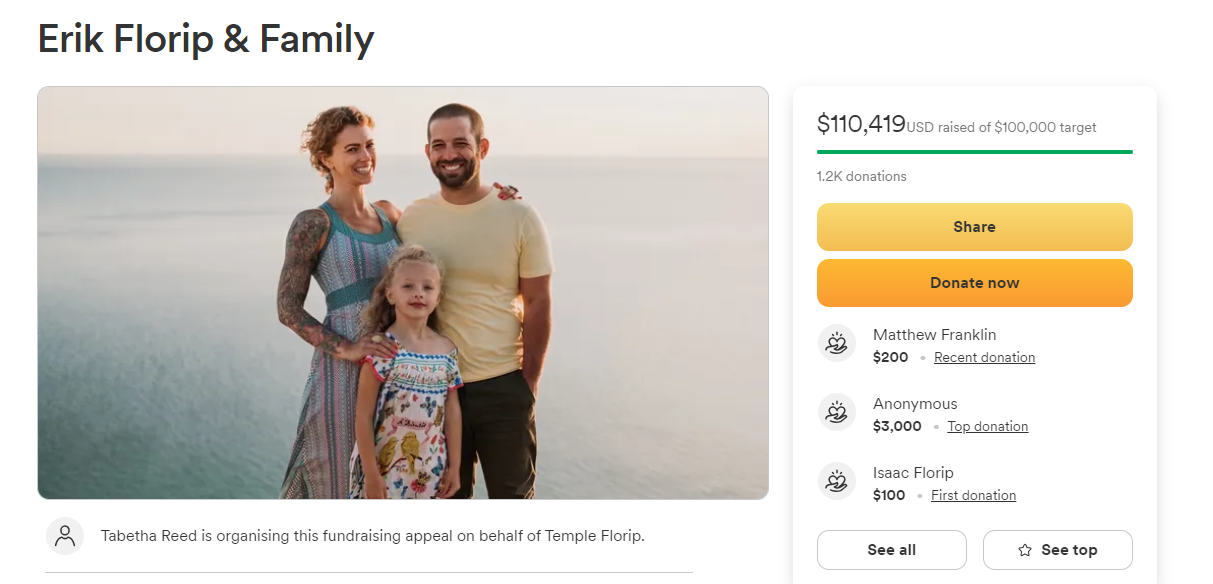Open the Top donation link

(987, 426)
